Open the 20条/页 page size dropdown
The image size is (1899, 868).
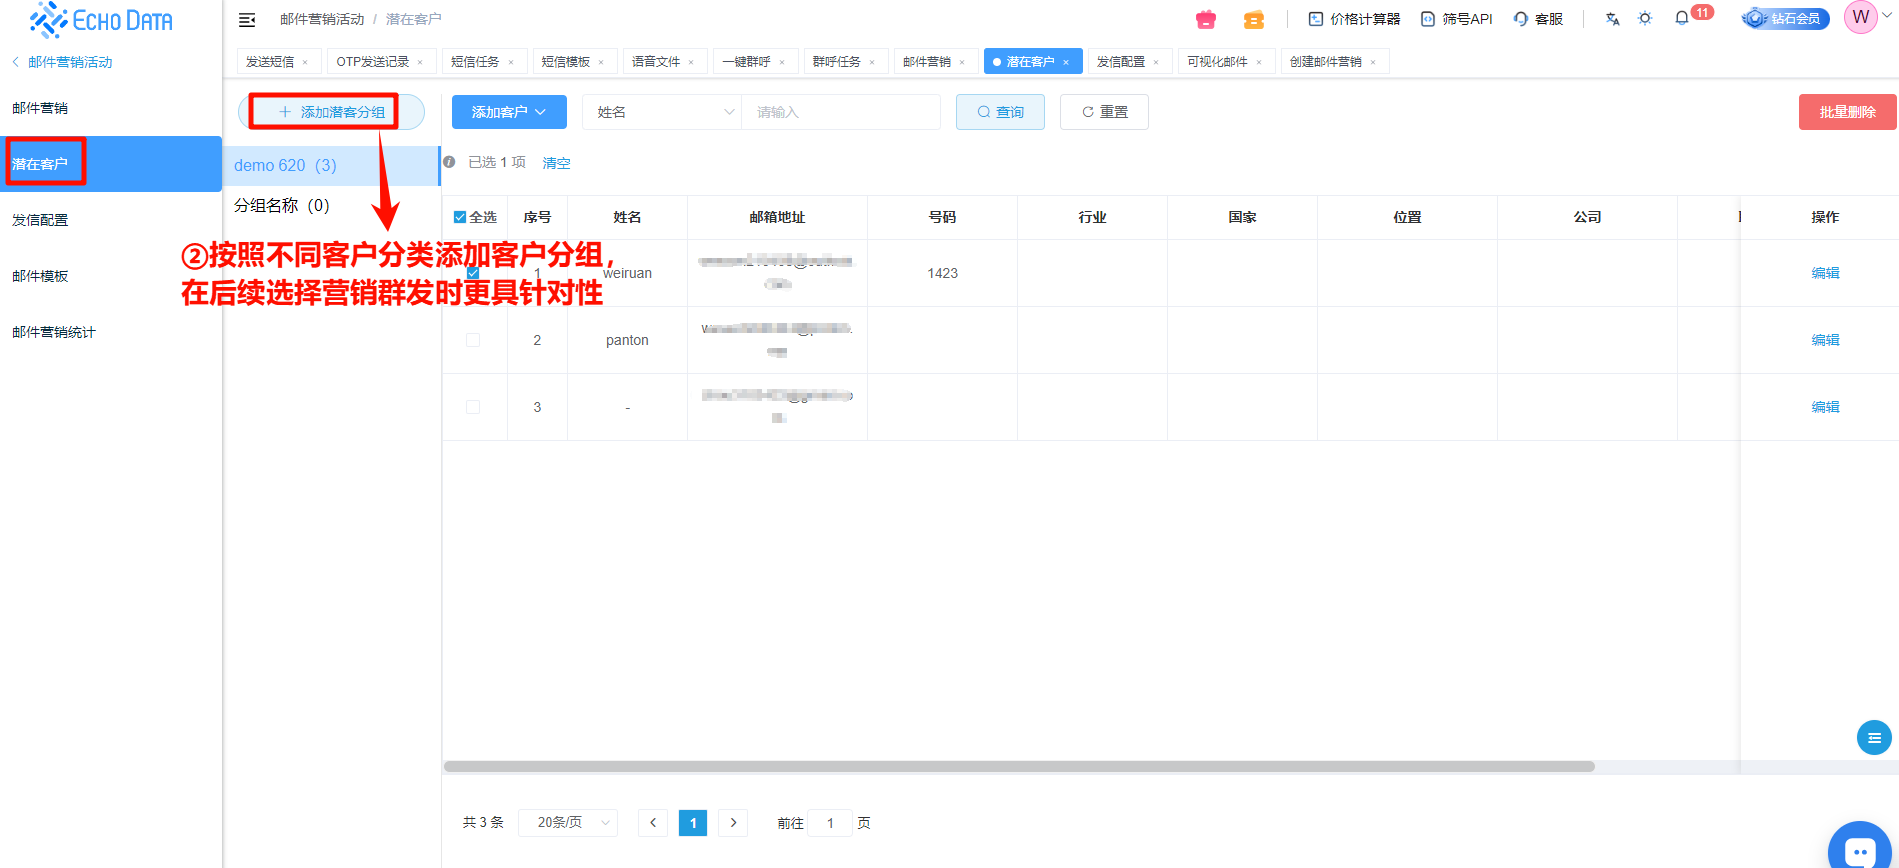click(x=567, y=823)
